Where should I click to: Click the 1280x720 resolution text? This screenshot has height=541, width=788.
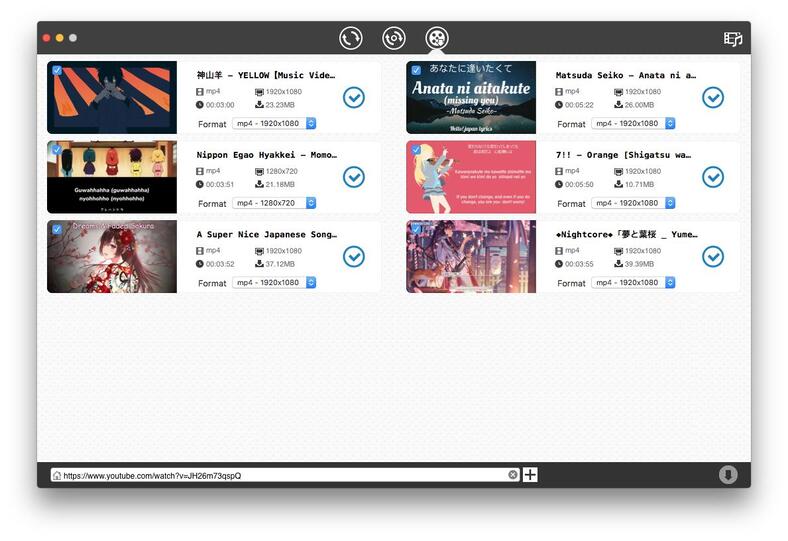[281, 171]
